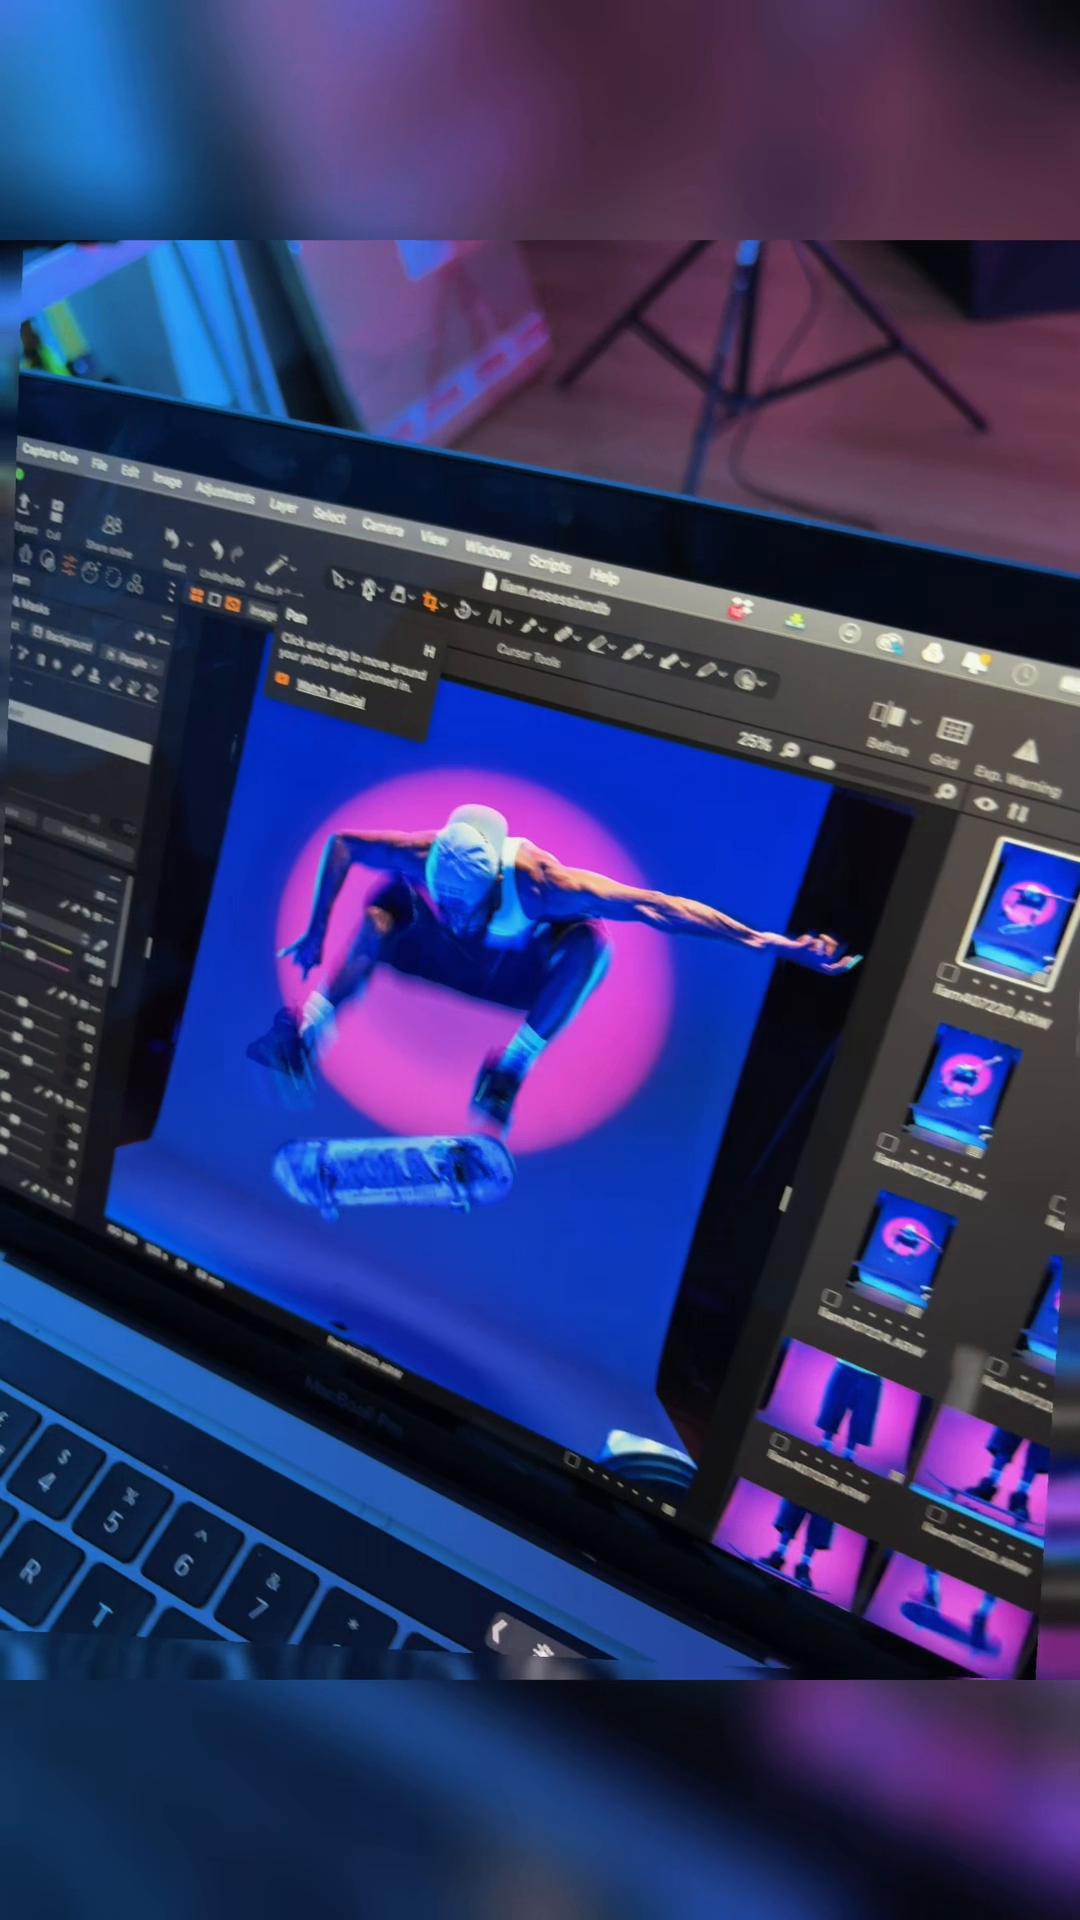Viewport: 1080px width, 1920px height.
Task: Open the Help menu
Action: pyautogui.click(x=604, y=576)
